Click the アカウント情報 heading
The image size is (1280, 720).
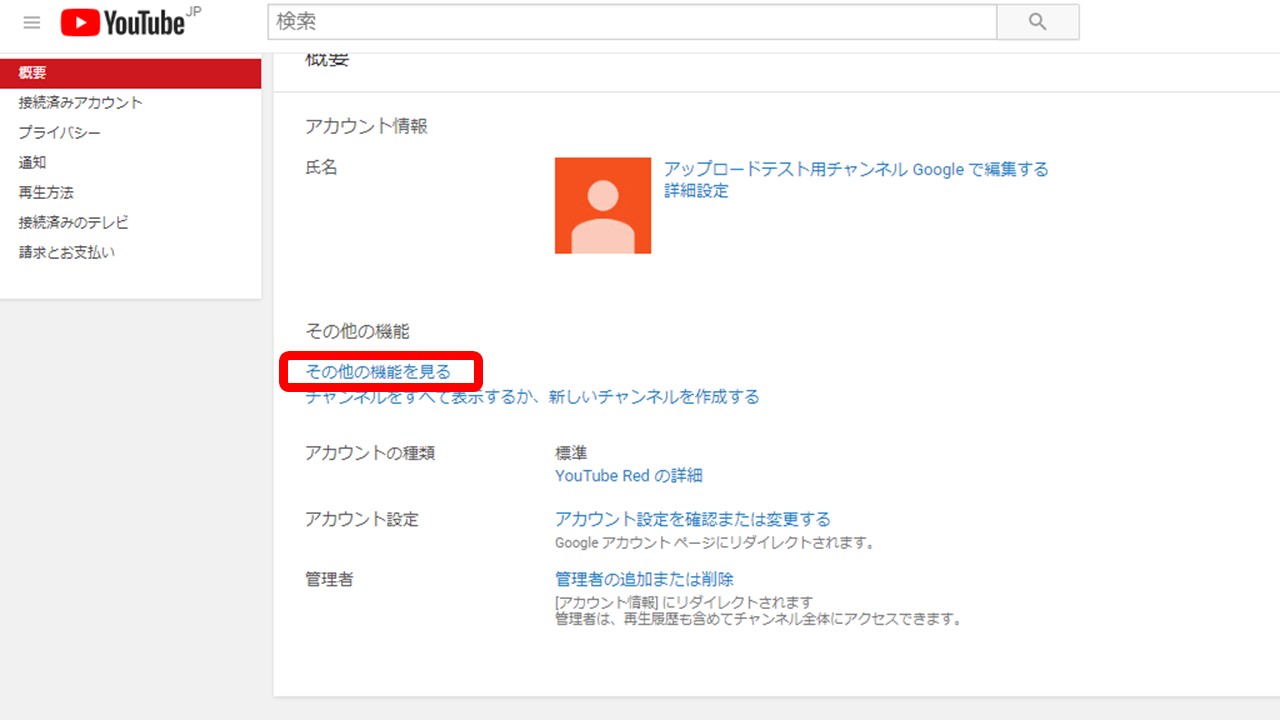[x=366, y=126]
